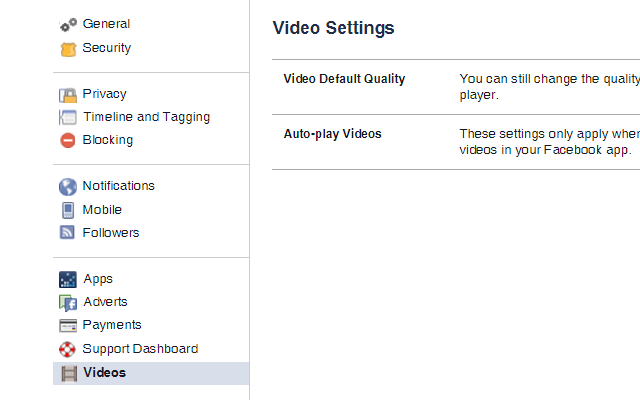Click the Adverts icon in the sidebar
The width and height of the screenshot is (640, 400).
(x=68, y=303)
